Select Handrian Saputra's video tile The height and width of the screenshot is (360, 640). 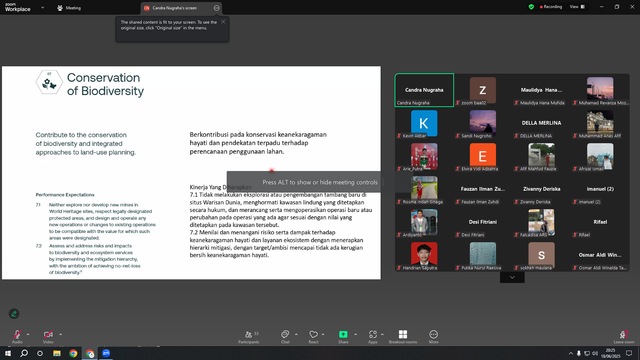(x=424, y=255)
